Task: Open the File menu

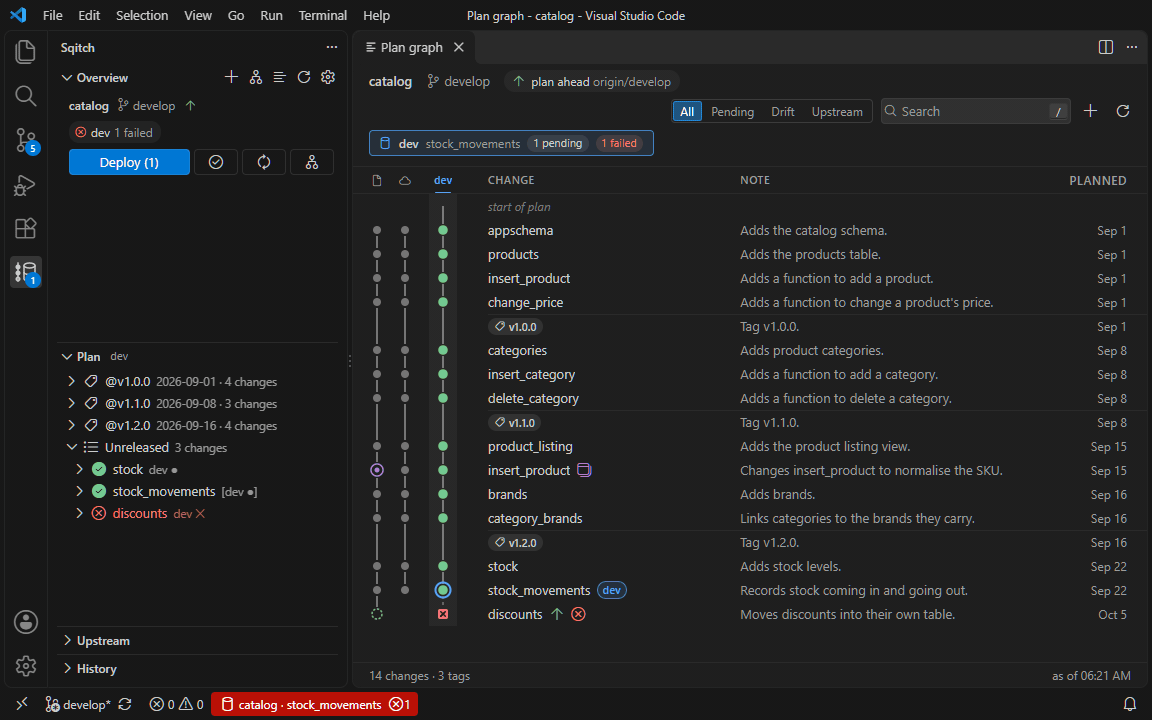Action: (x=53, y=15)
